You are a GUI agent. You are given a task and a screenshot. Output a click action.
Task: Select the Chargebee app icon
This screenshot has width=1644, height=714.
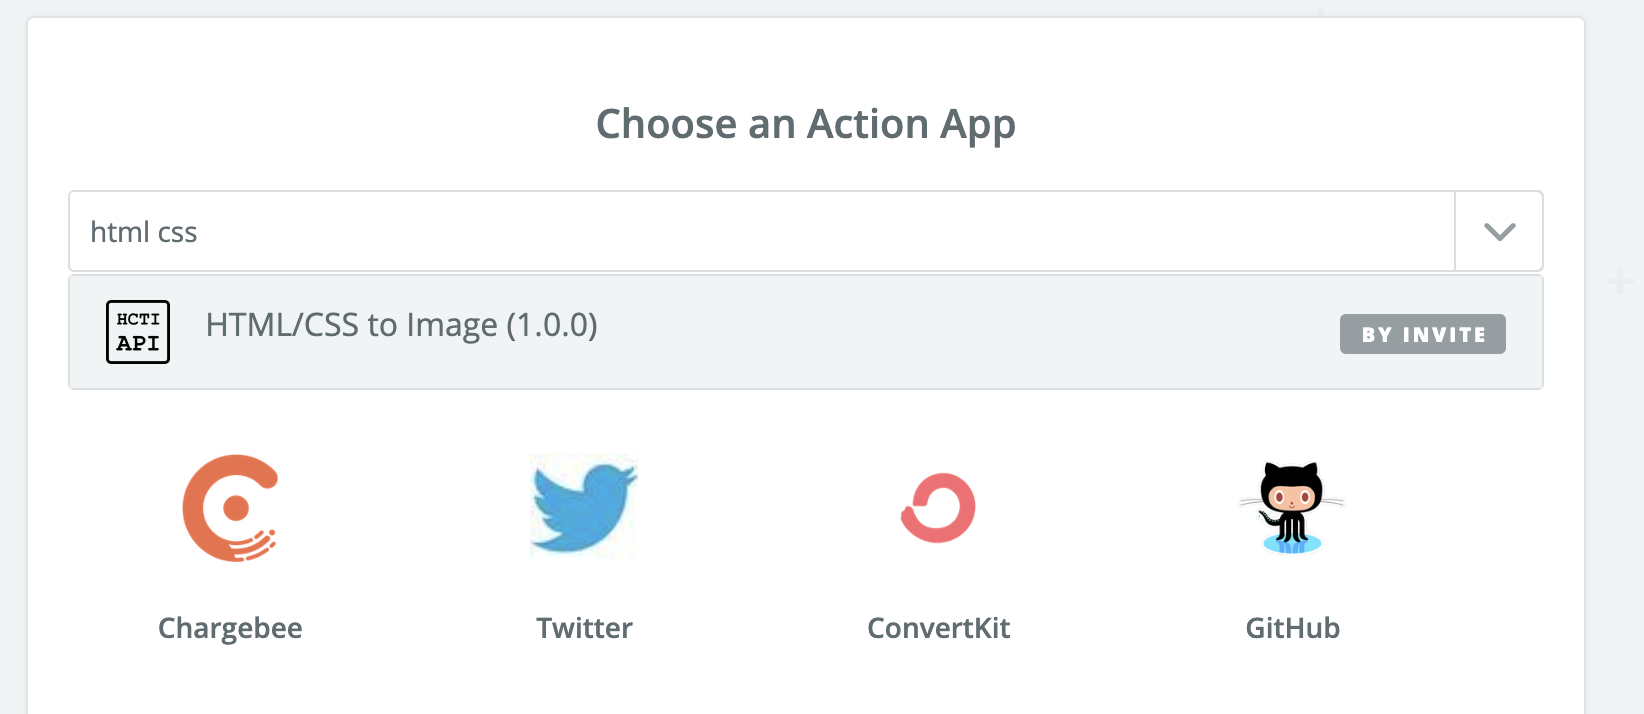coord(231,508)
